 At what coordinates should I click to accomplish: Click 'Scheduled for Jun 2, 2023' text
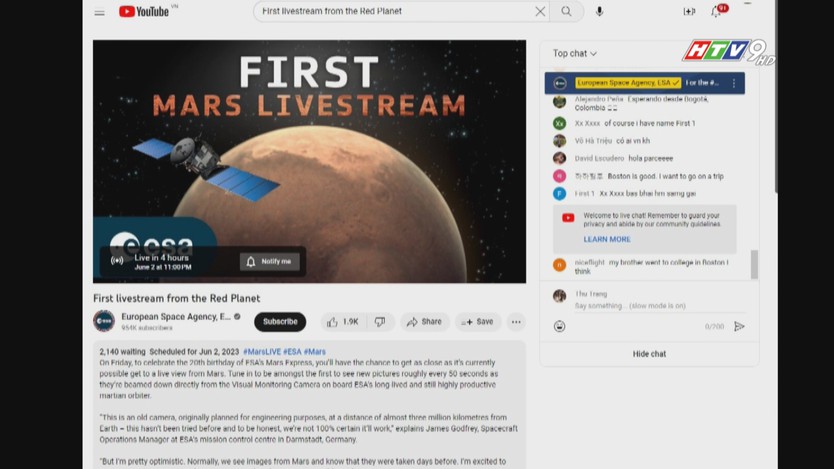(x=194, y=352)
